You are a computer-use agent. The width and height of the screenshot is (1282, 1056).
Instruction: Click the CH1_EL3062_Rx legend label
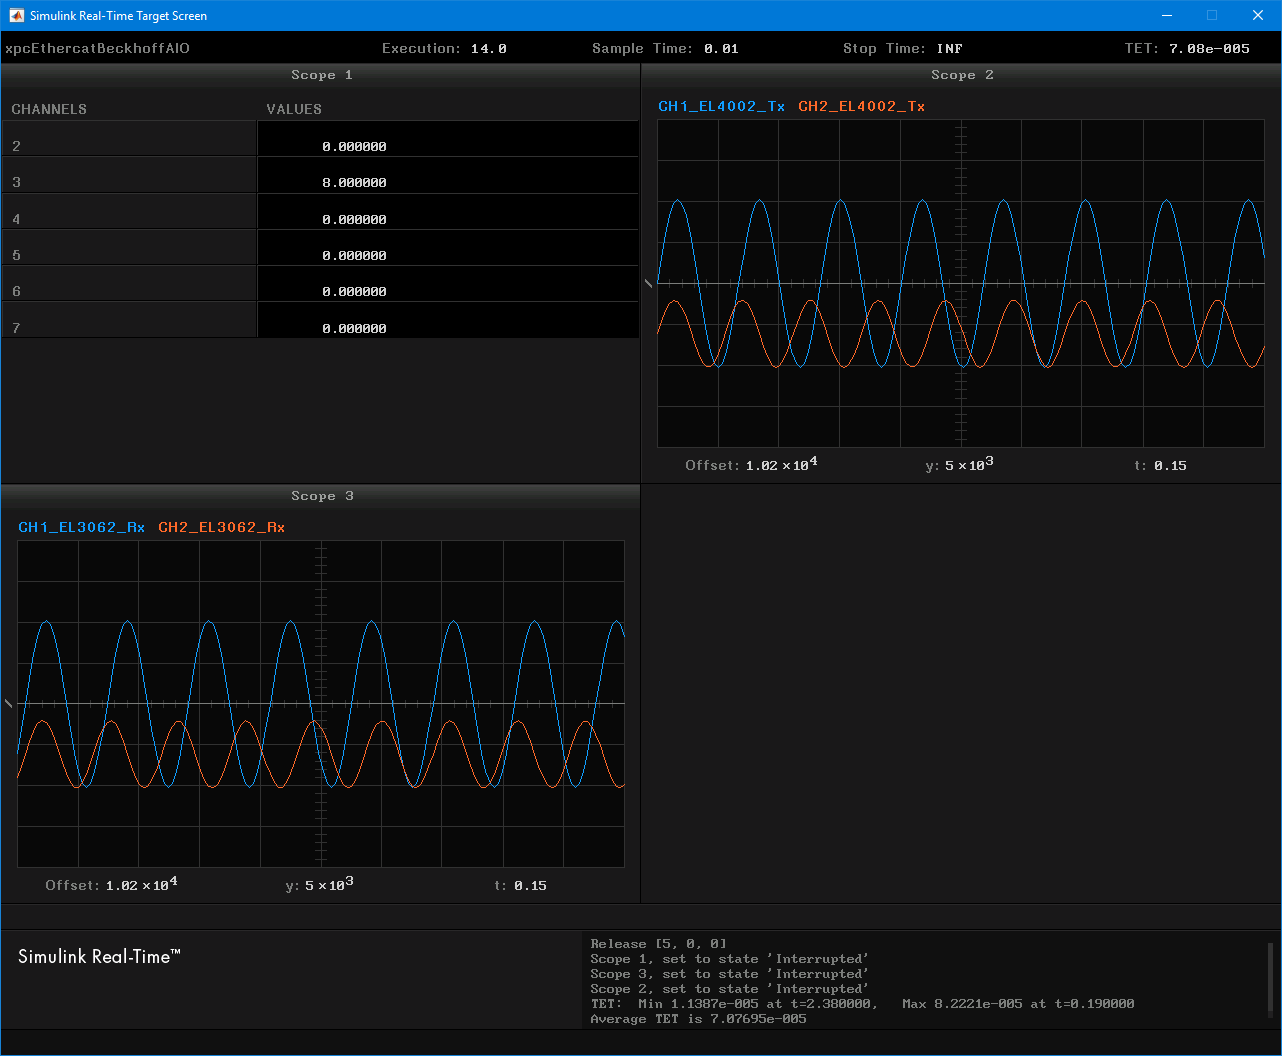pyautogui.click(x=81, y=527)
